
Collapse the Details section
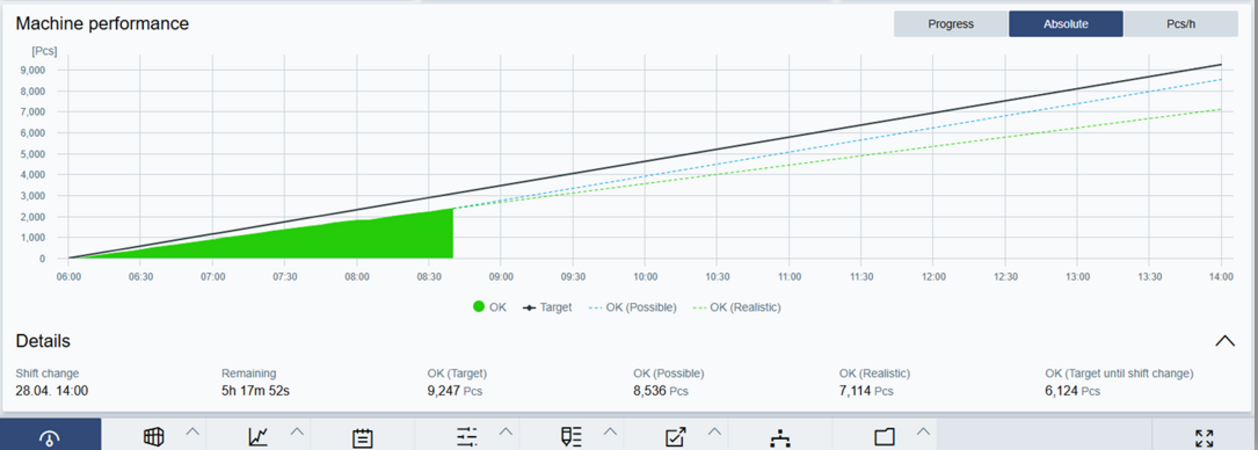1225,341
